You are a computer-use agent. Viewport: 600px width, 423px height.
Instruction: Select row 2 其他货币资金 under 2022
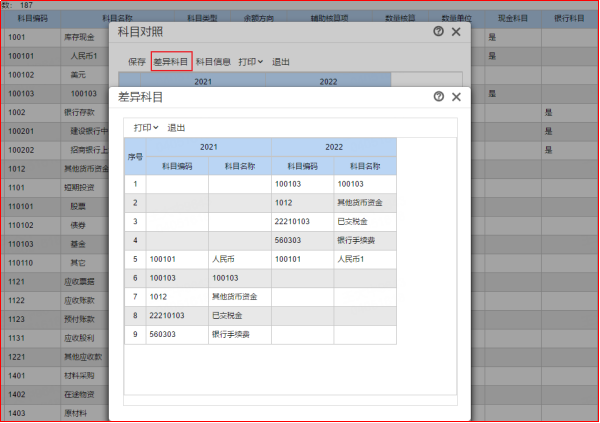(365, 202)
